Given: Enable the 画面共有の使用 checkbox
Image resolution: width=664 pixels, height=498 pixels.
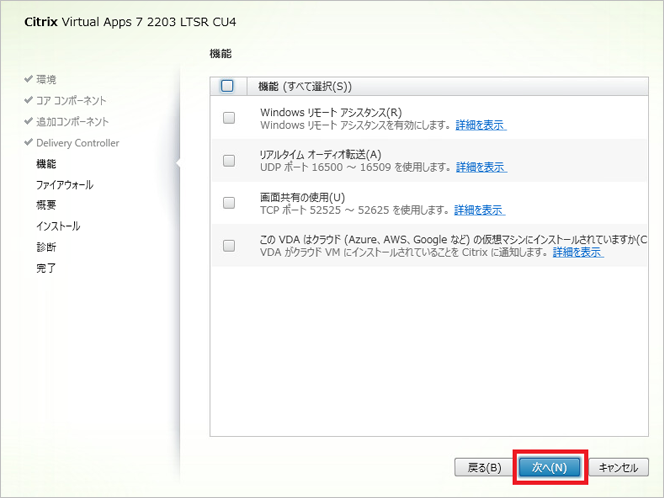Looking at the screenshot, I should (229, 203).
